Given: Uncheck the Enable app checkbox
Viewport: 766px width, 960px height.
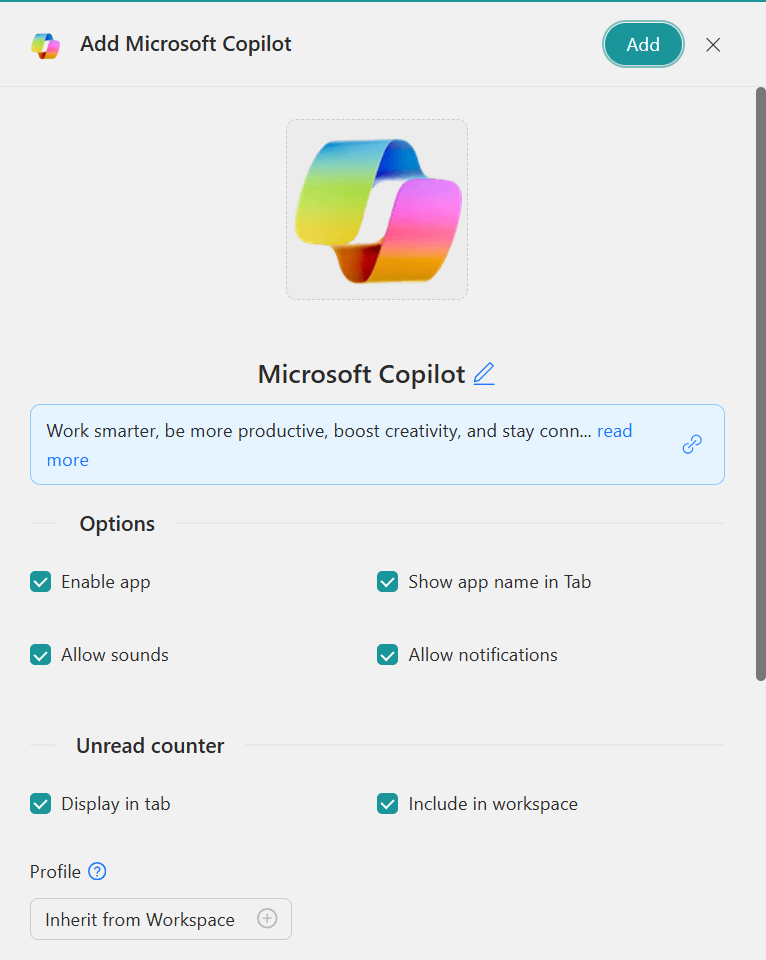Looking at the screenshot, I should (40, 582).
